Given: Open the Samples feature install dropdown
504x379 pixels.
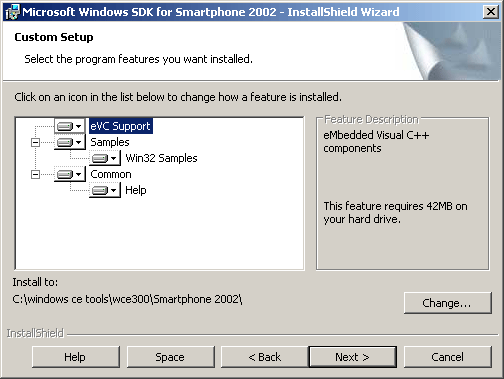Looking at the screenshot, I should pyautogui.click(x=69, y=142).
